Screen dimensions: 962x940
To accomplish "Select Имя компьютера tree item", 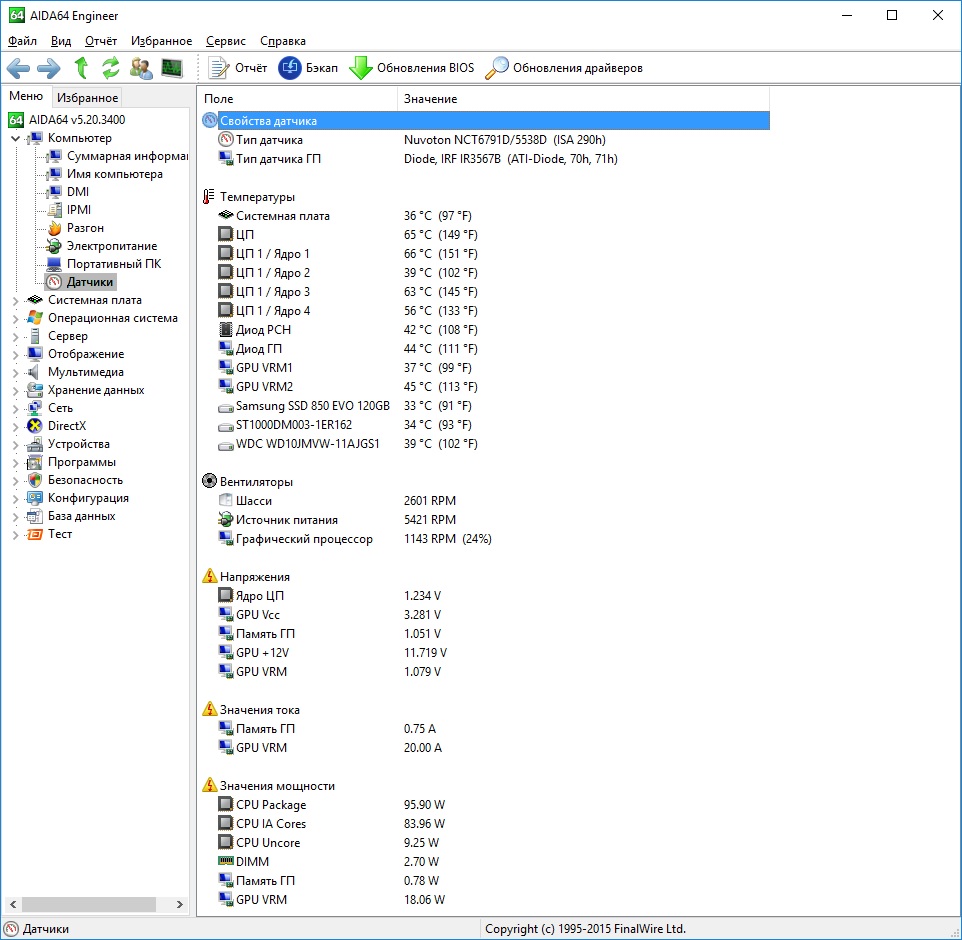I will pos(115,174).
